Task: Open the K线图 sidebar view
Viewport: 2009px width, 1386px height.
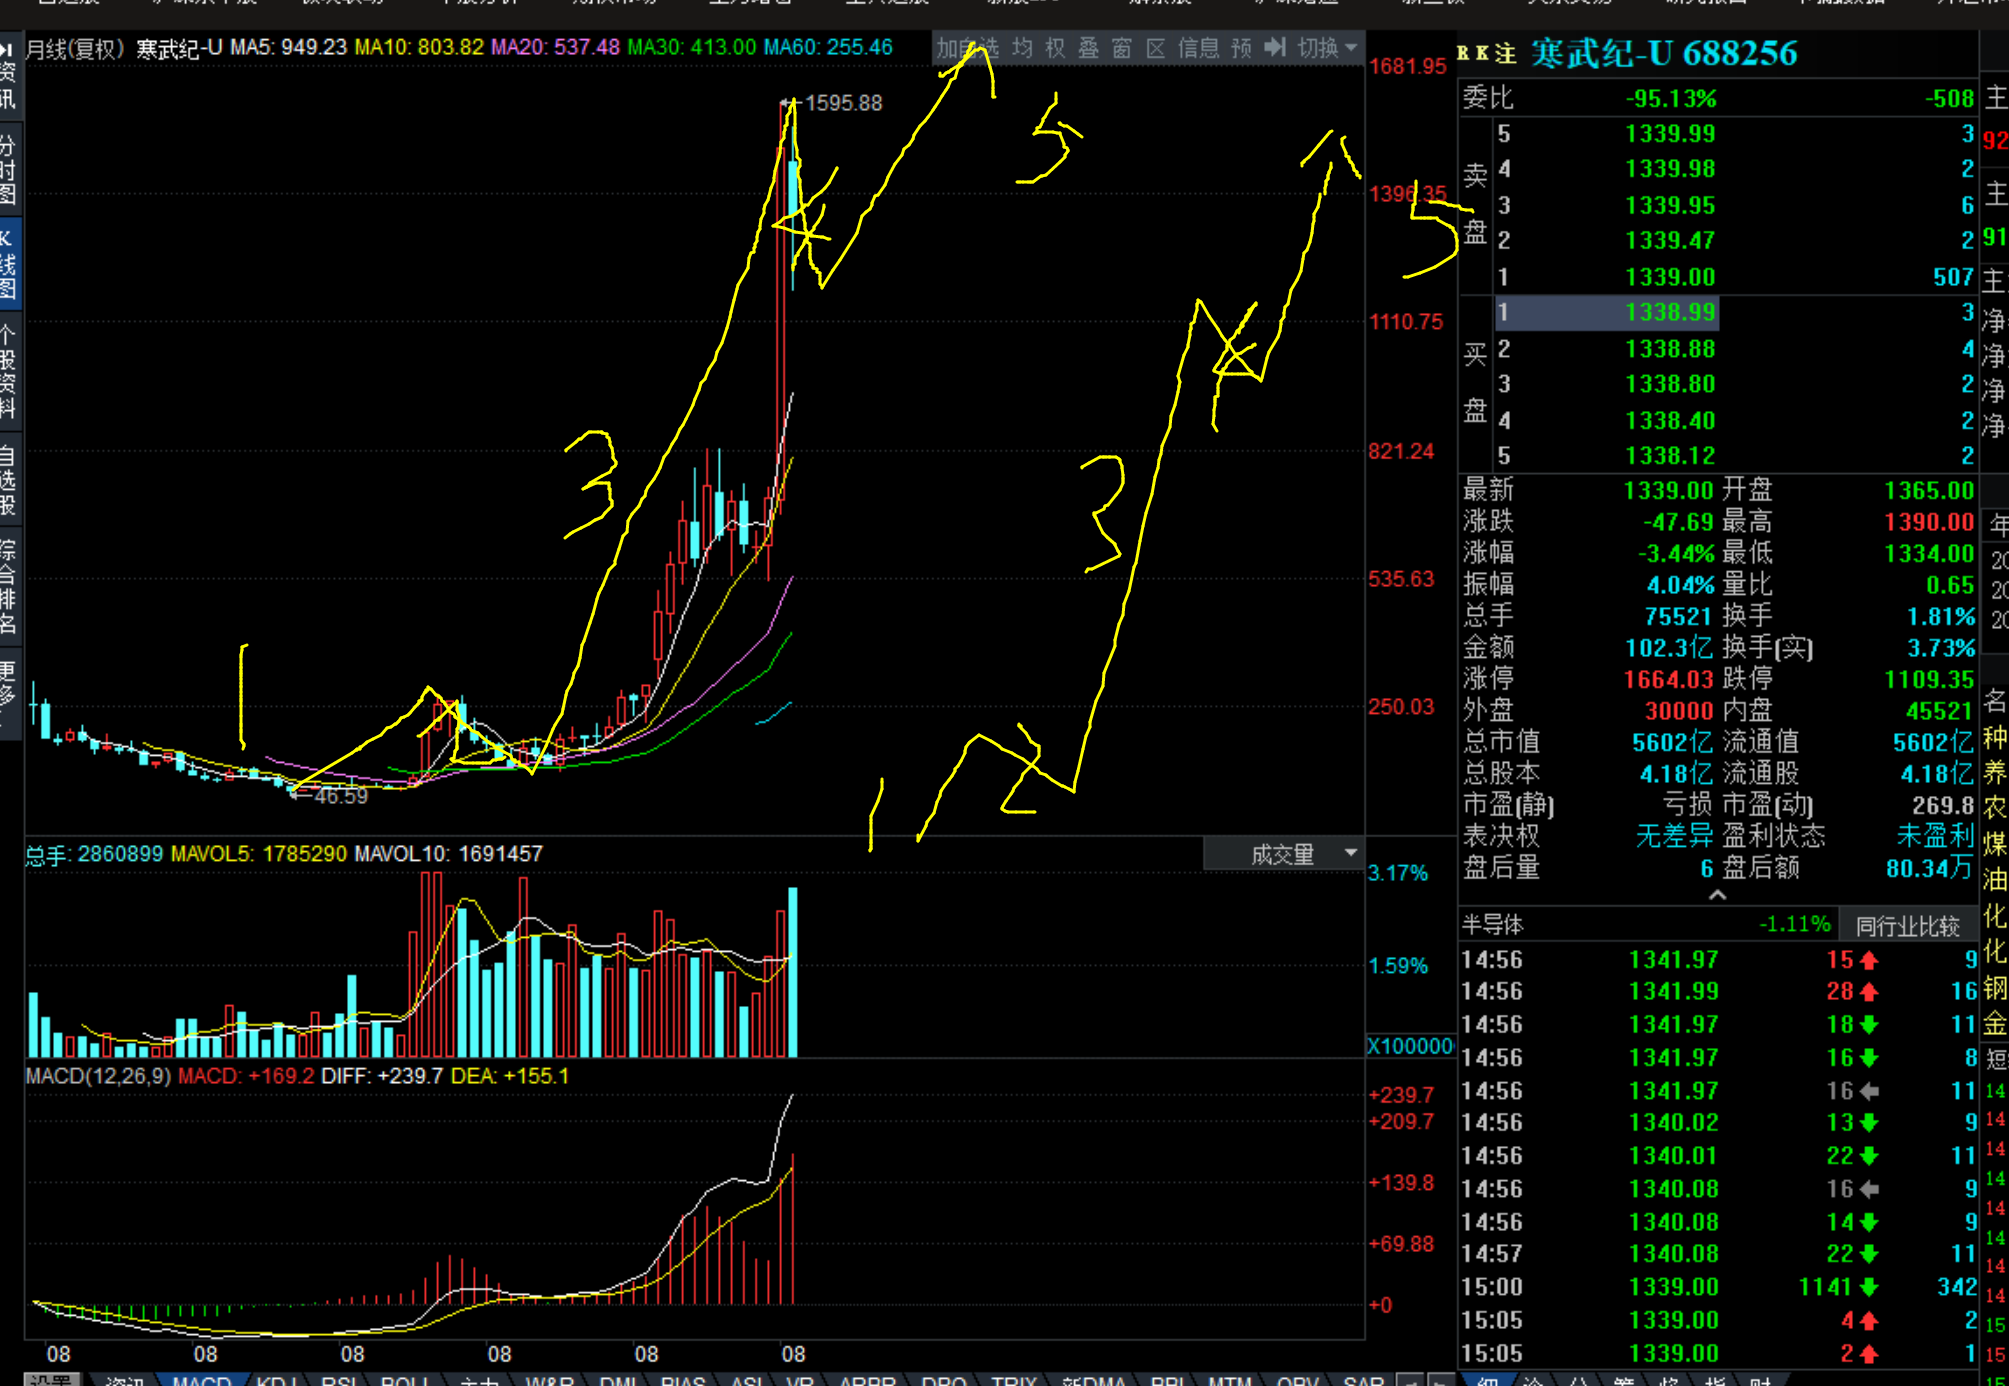Action: click(9, 263)
